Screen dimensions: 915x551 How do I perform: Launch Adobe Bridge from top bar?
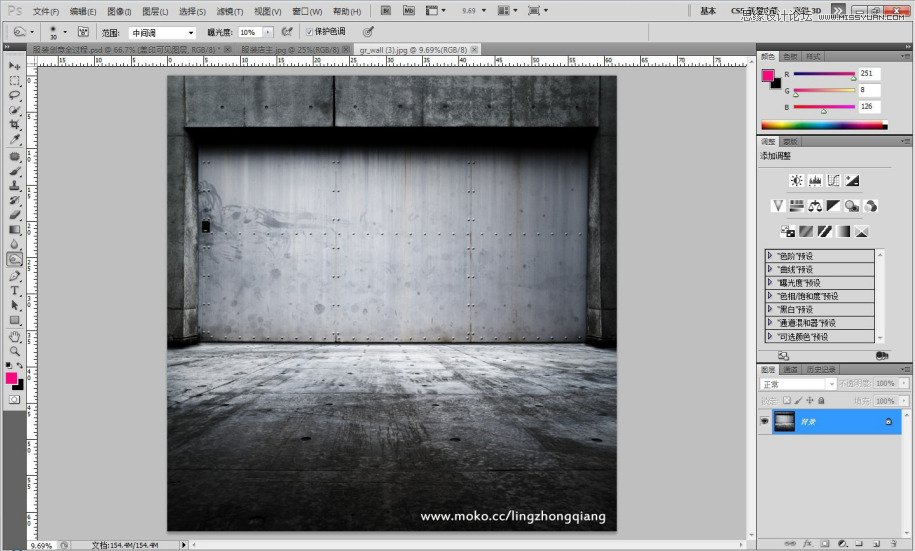[x=385, y=11]
